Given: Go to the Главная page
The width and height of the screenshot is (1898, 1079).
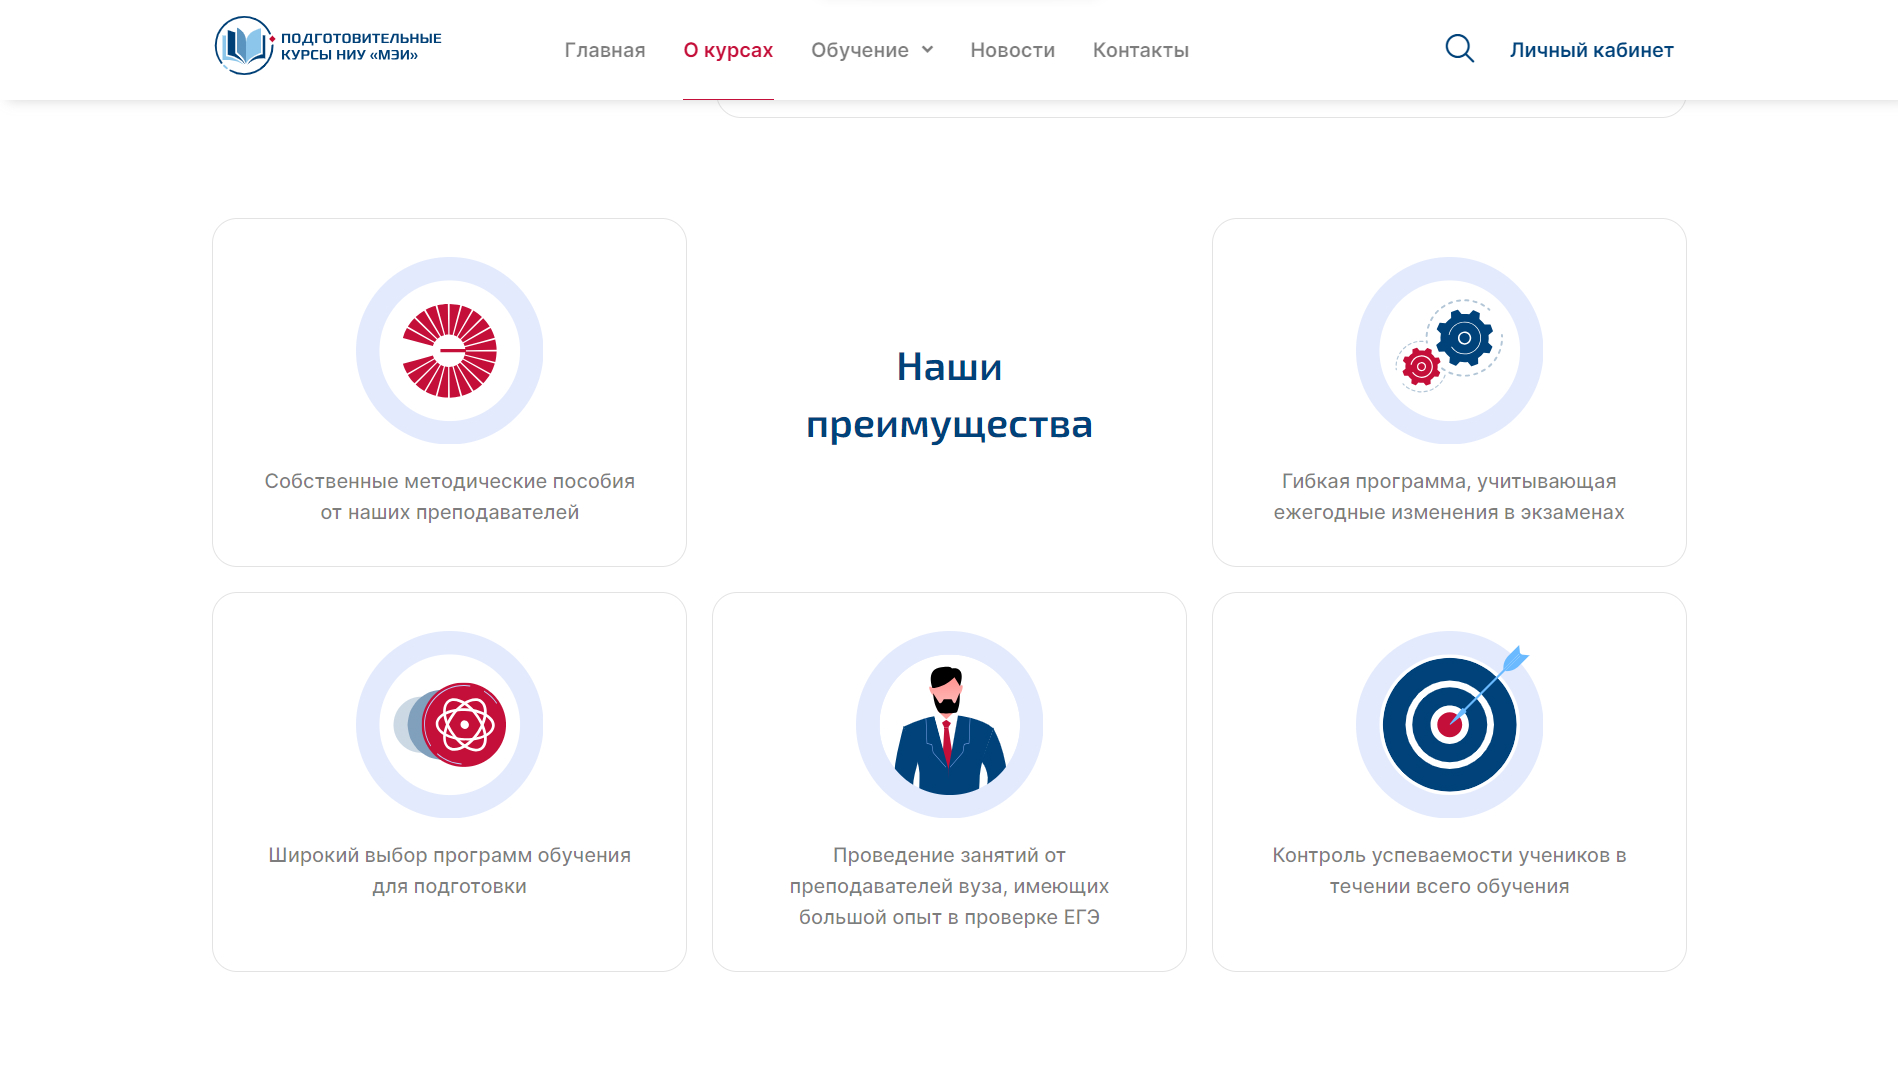Looking at the screenshot, I should coord(605,50).
